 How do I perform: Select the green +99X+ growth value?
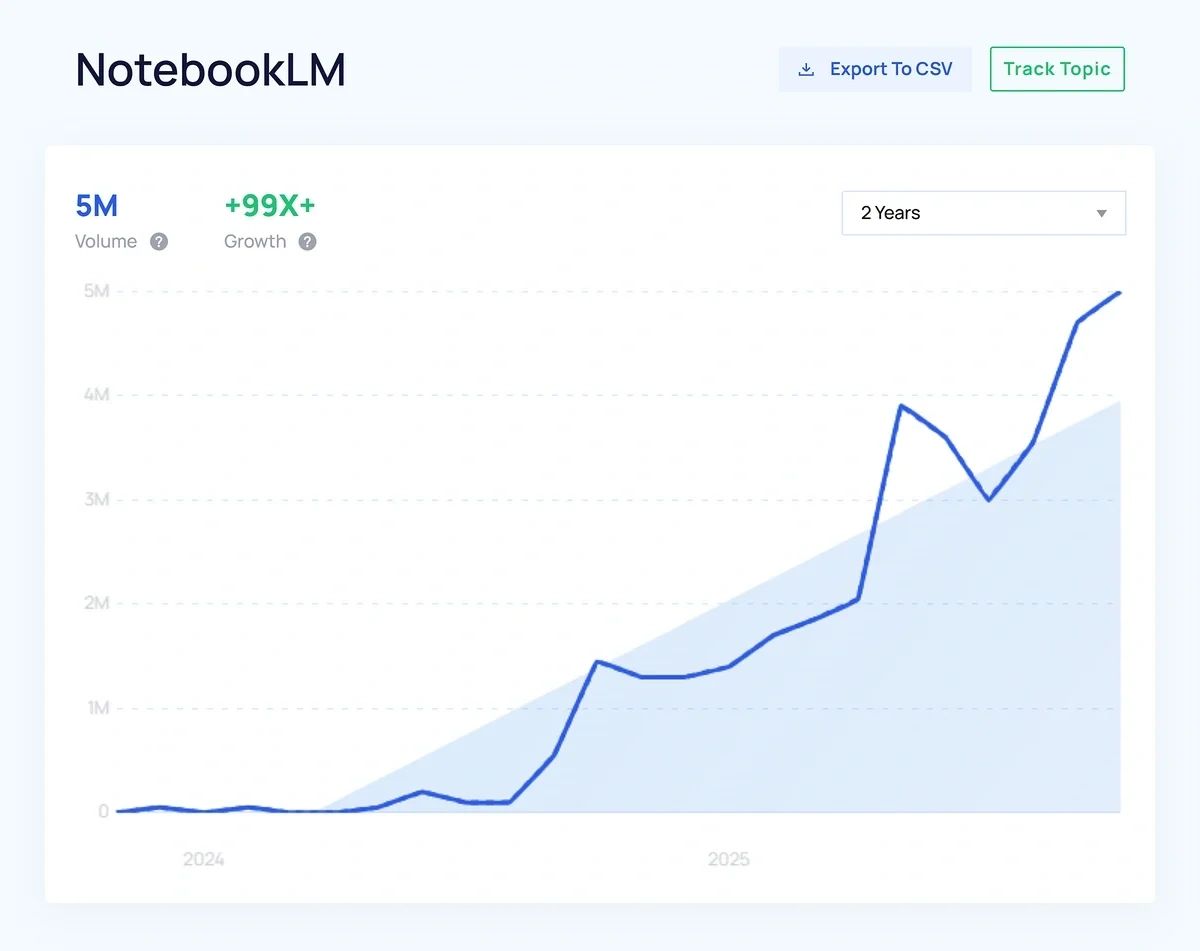[x=270, y=206]
